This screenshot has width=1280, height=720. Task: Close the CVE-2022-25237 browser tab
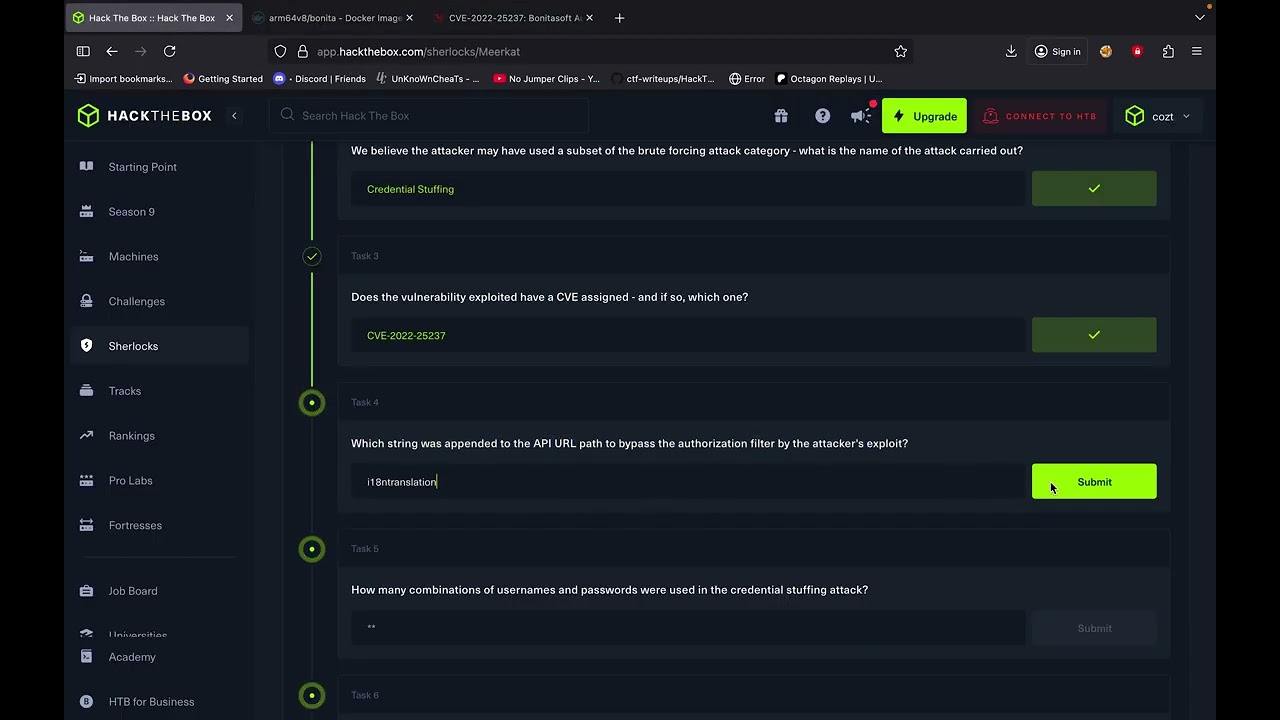click(589, 18)
